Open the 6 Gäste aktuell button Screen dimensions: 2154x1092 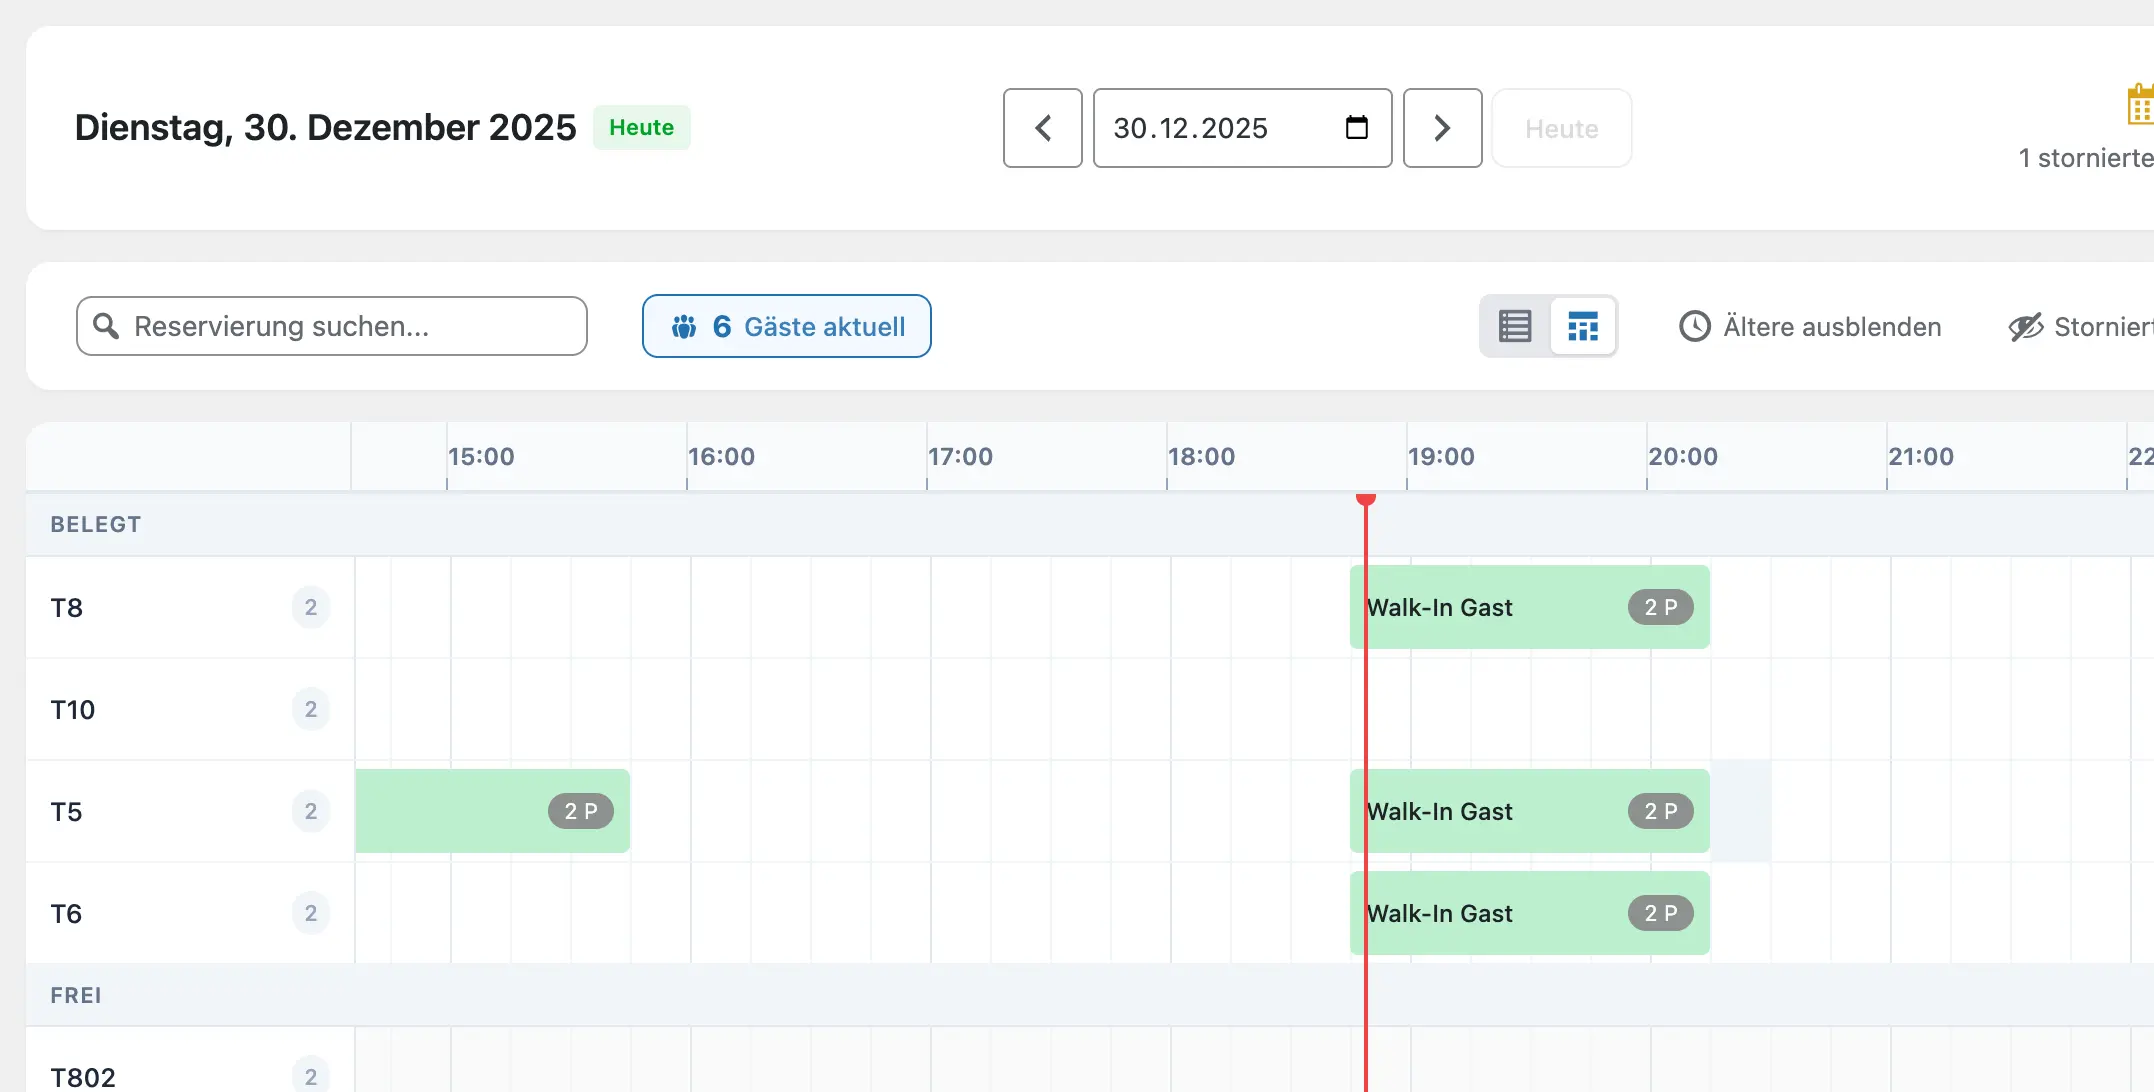pos(786,326)
